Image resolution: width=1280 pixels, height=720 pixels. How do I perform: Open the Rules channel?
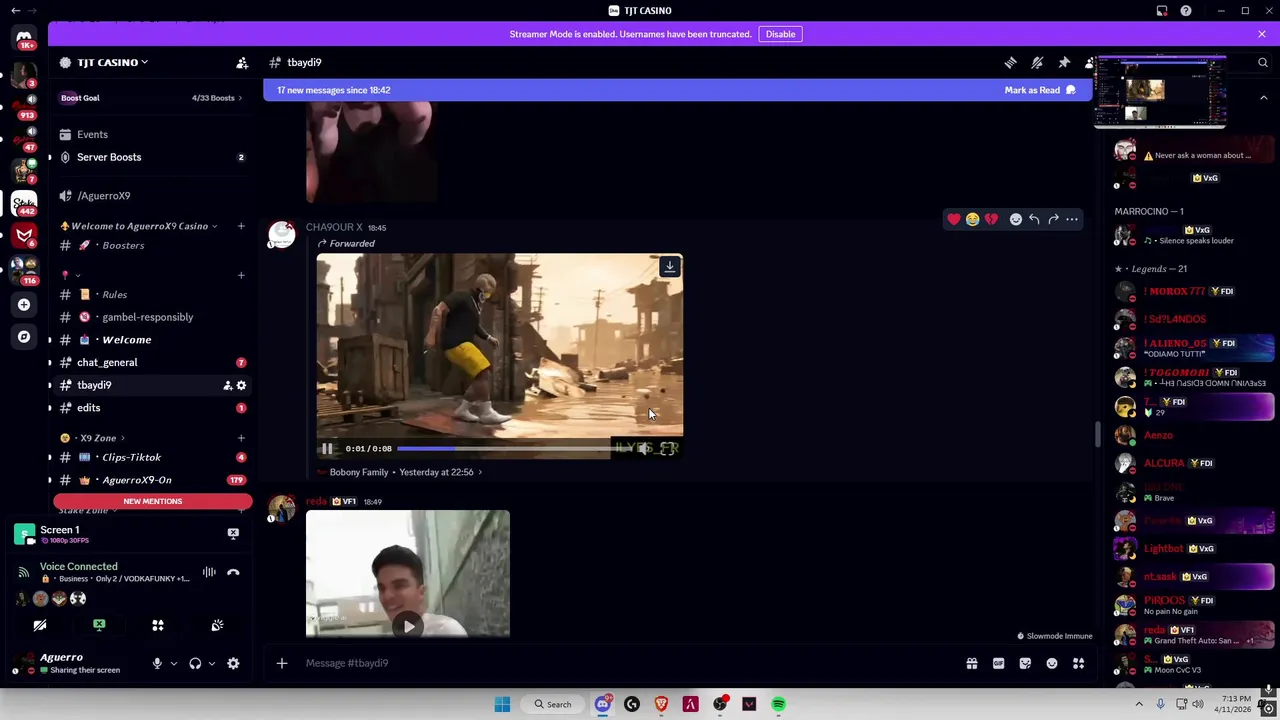pos(150,294)
